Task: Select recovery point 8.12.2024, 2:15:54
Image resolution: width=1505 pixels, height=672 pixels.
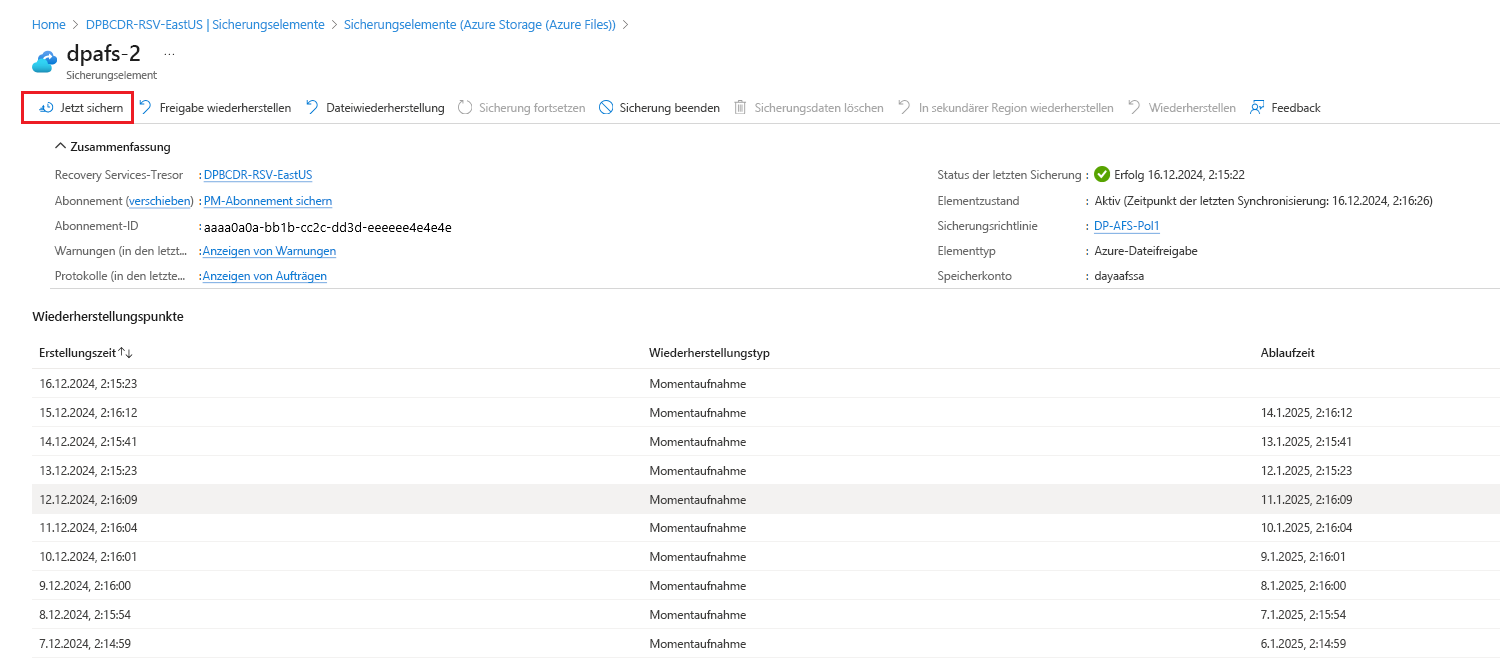Action: [x=766, y=615]
